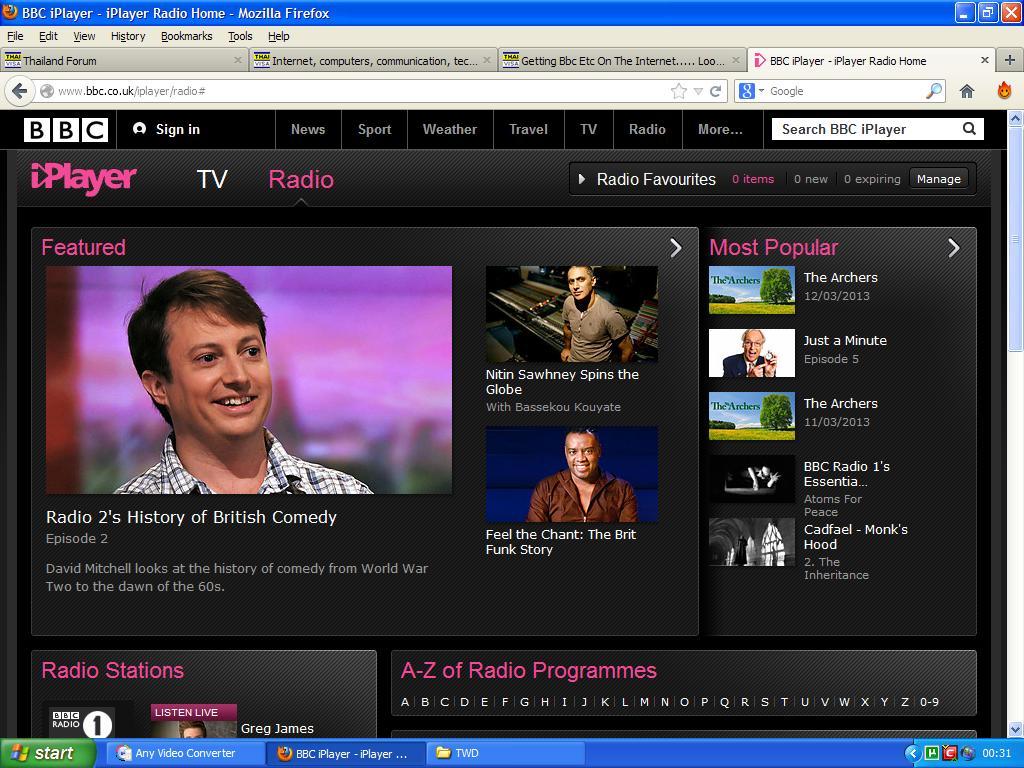Open BBC Radio 1's Essential programme link
1024x768 pixels.
[846, 474]
